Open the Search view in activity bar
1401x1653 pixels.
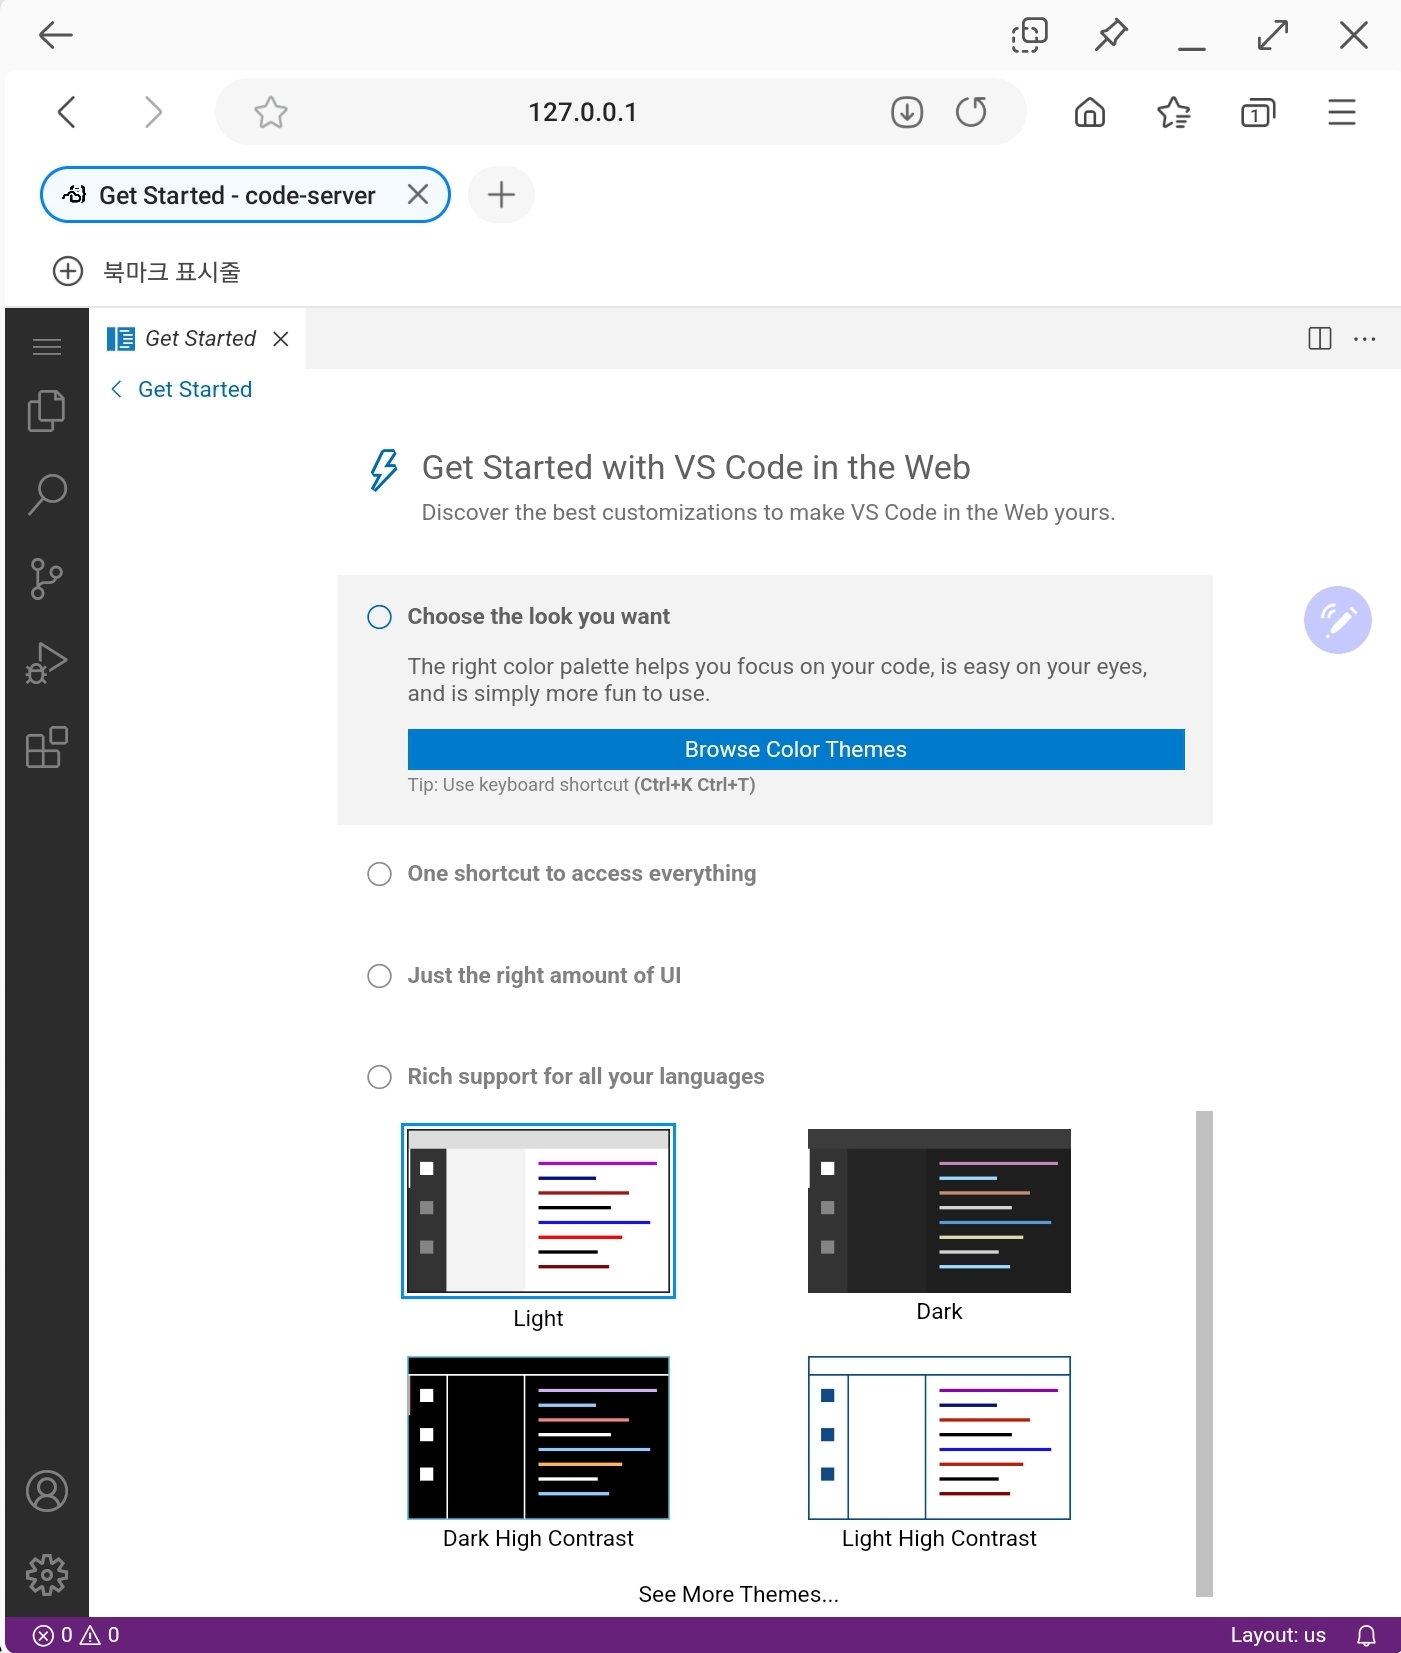click(x=46, y=495)
